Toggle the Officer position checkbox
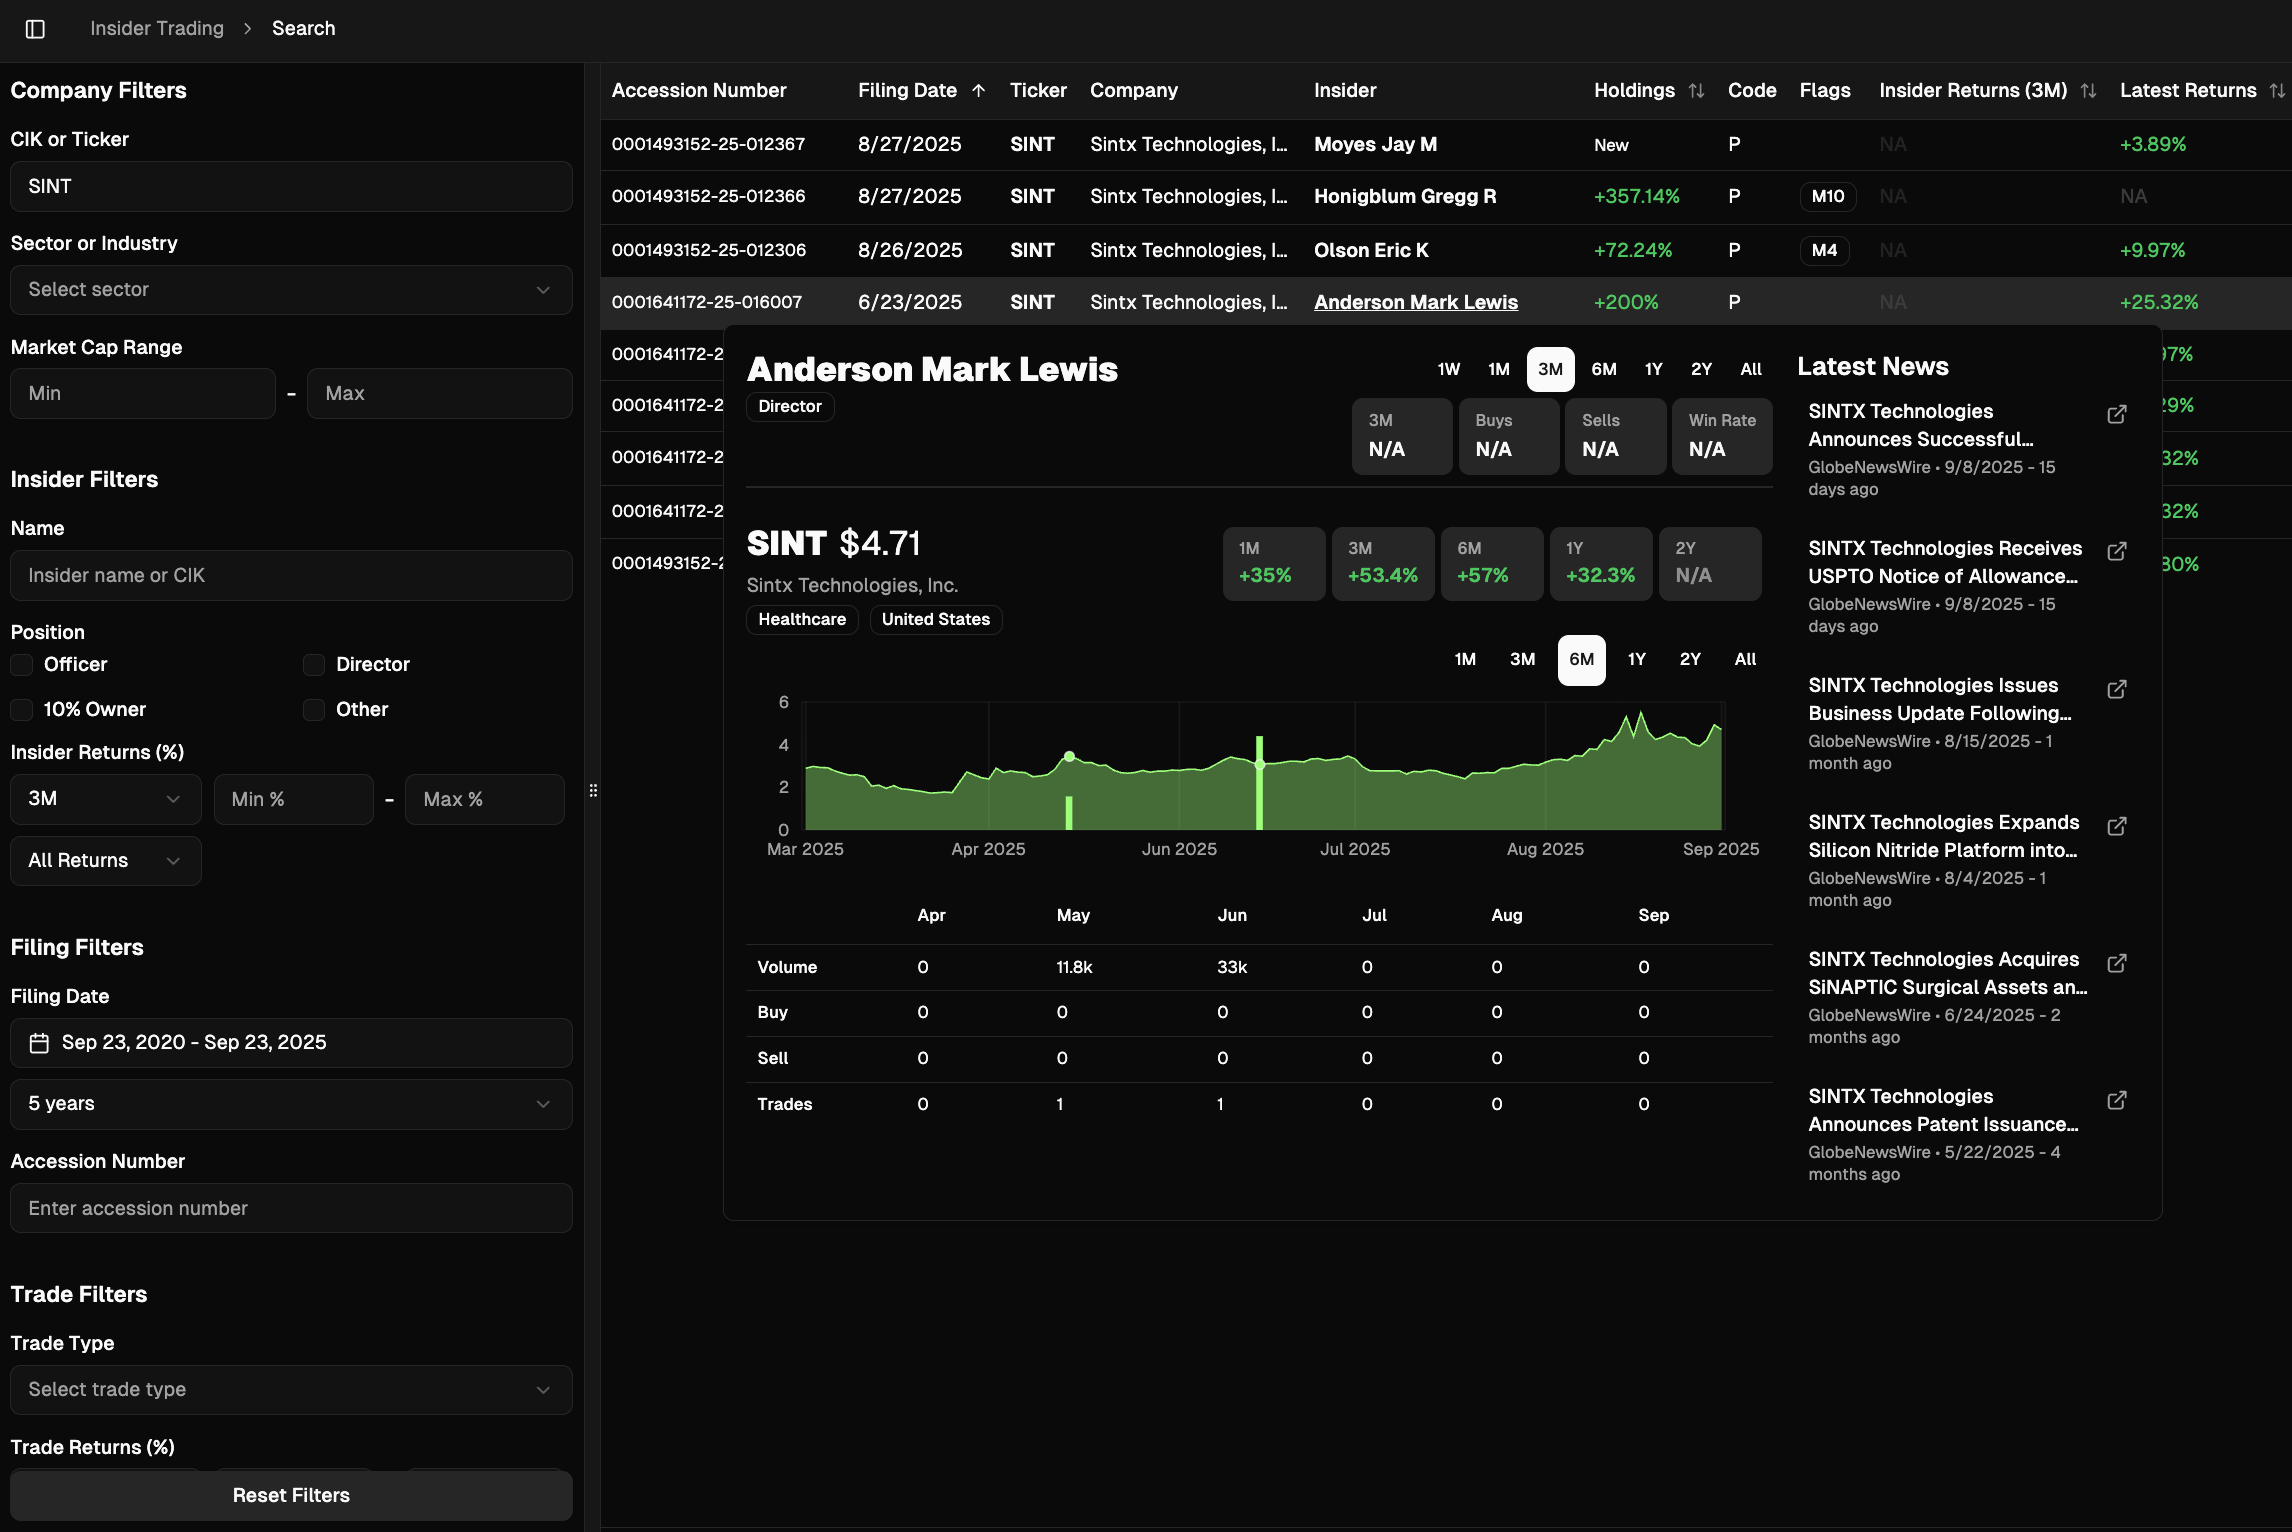This screenshot has width=2292, height=1532. pyautogui.click(x=22, y=665)
